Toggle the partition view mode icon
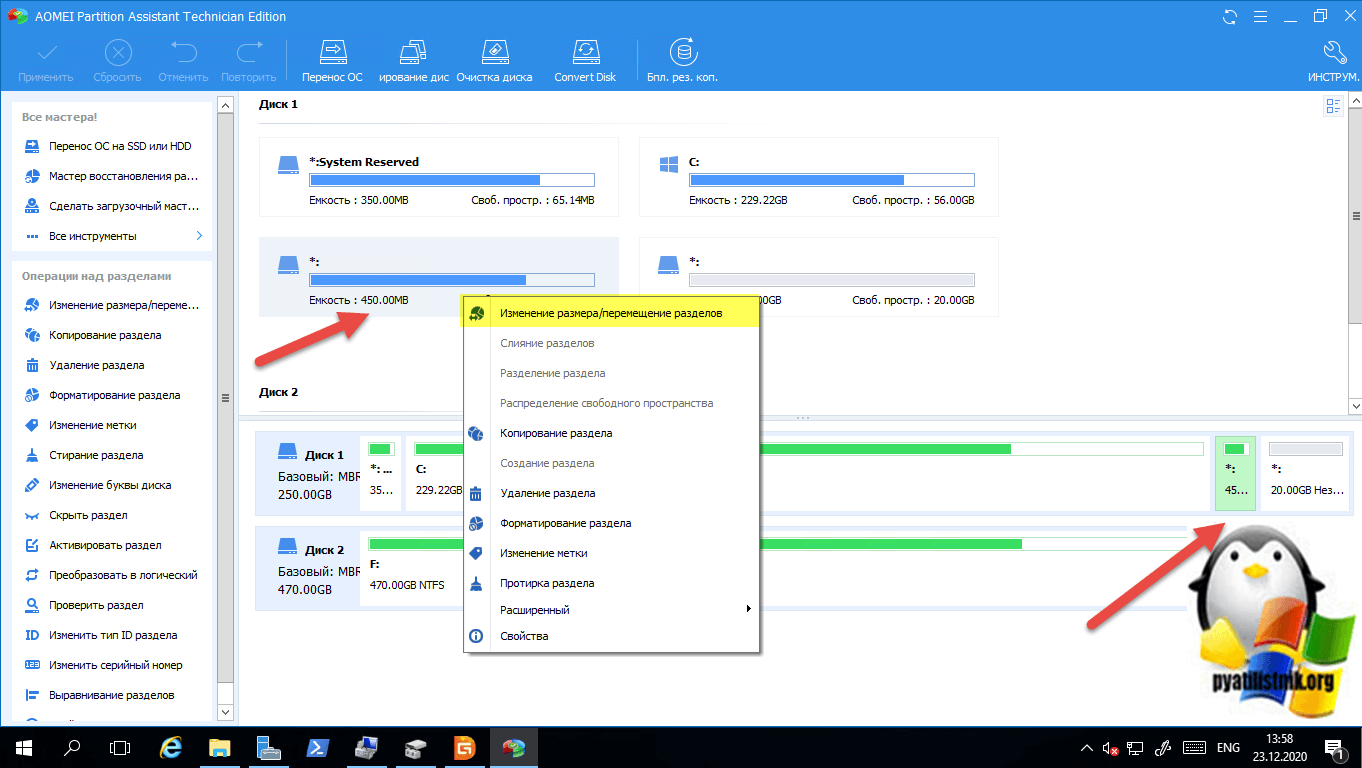Viewport: 1362px width, 768px height. coord(1332,107)
